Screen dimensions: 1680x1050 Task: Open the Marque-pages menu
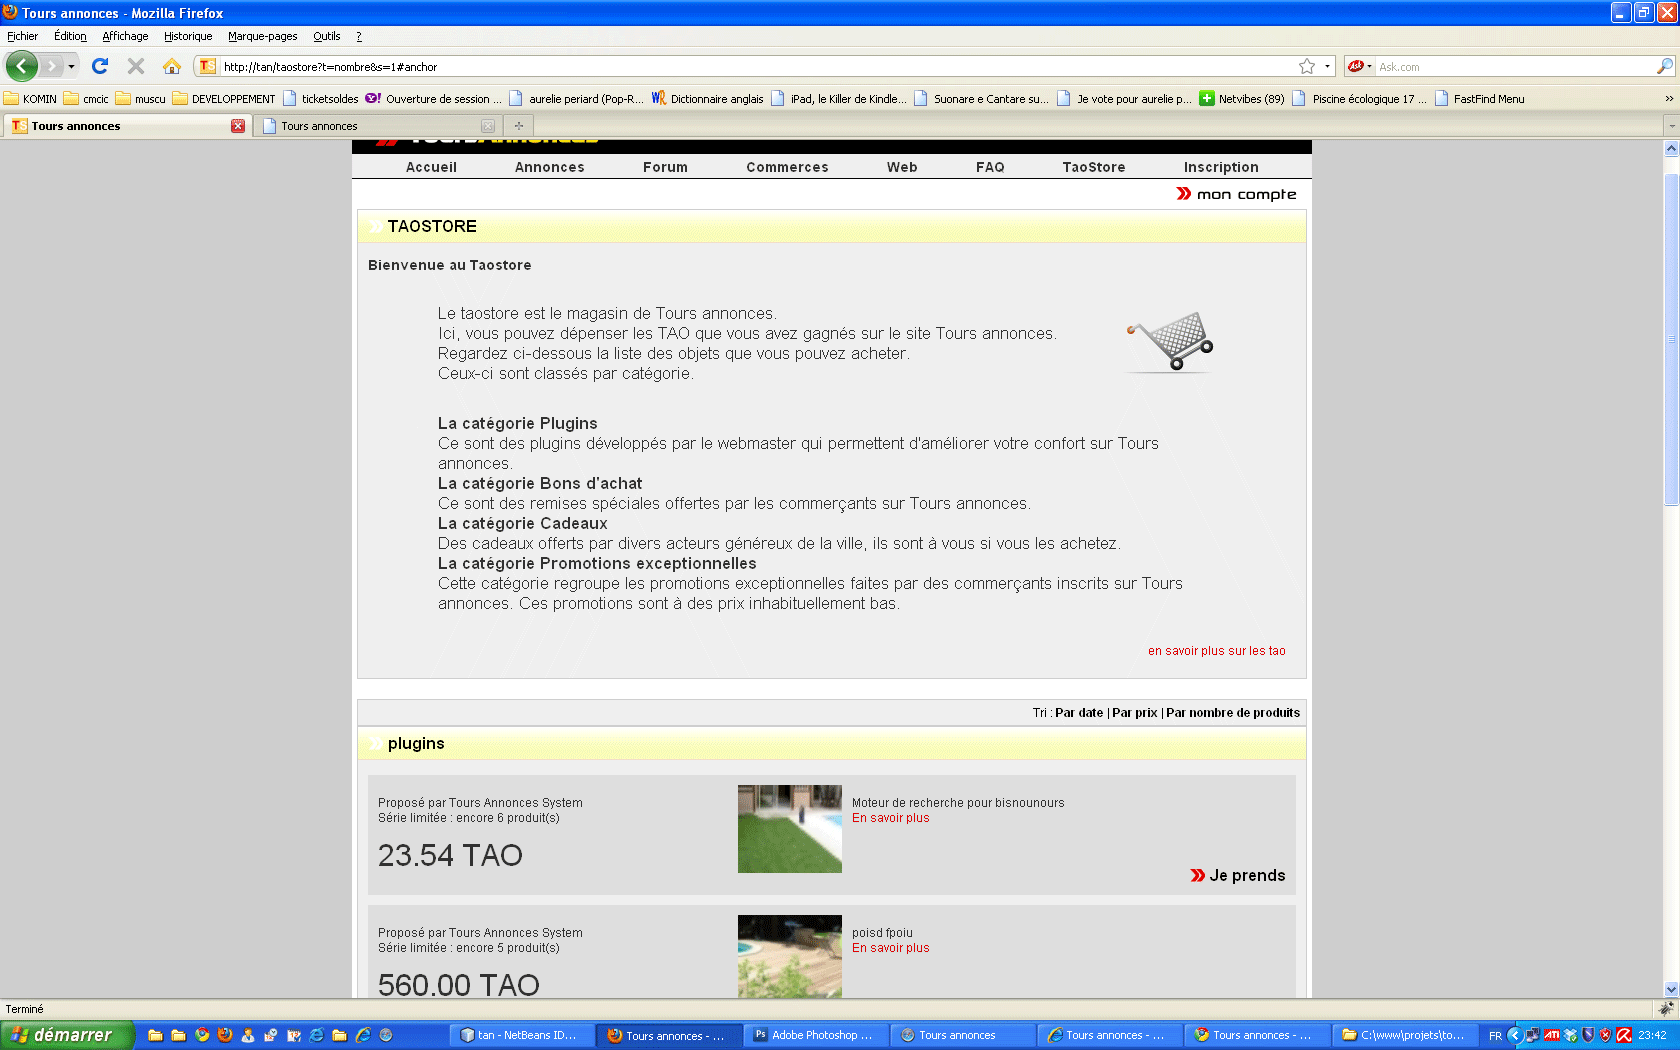click(262, 36)
